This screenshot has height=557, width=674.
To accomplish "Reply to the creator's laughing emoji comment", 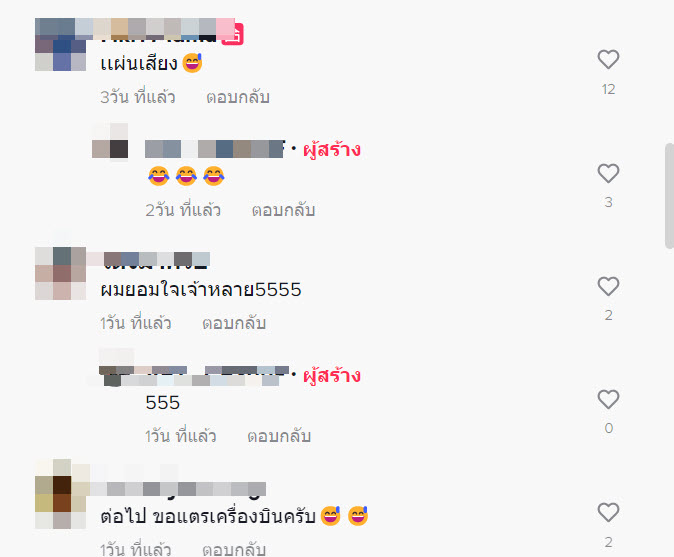I will click(x=283, y=210).
